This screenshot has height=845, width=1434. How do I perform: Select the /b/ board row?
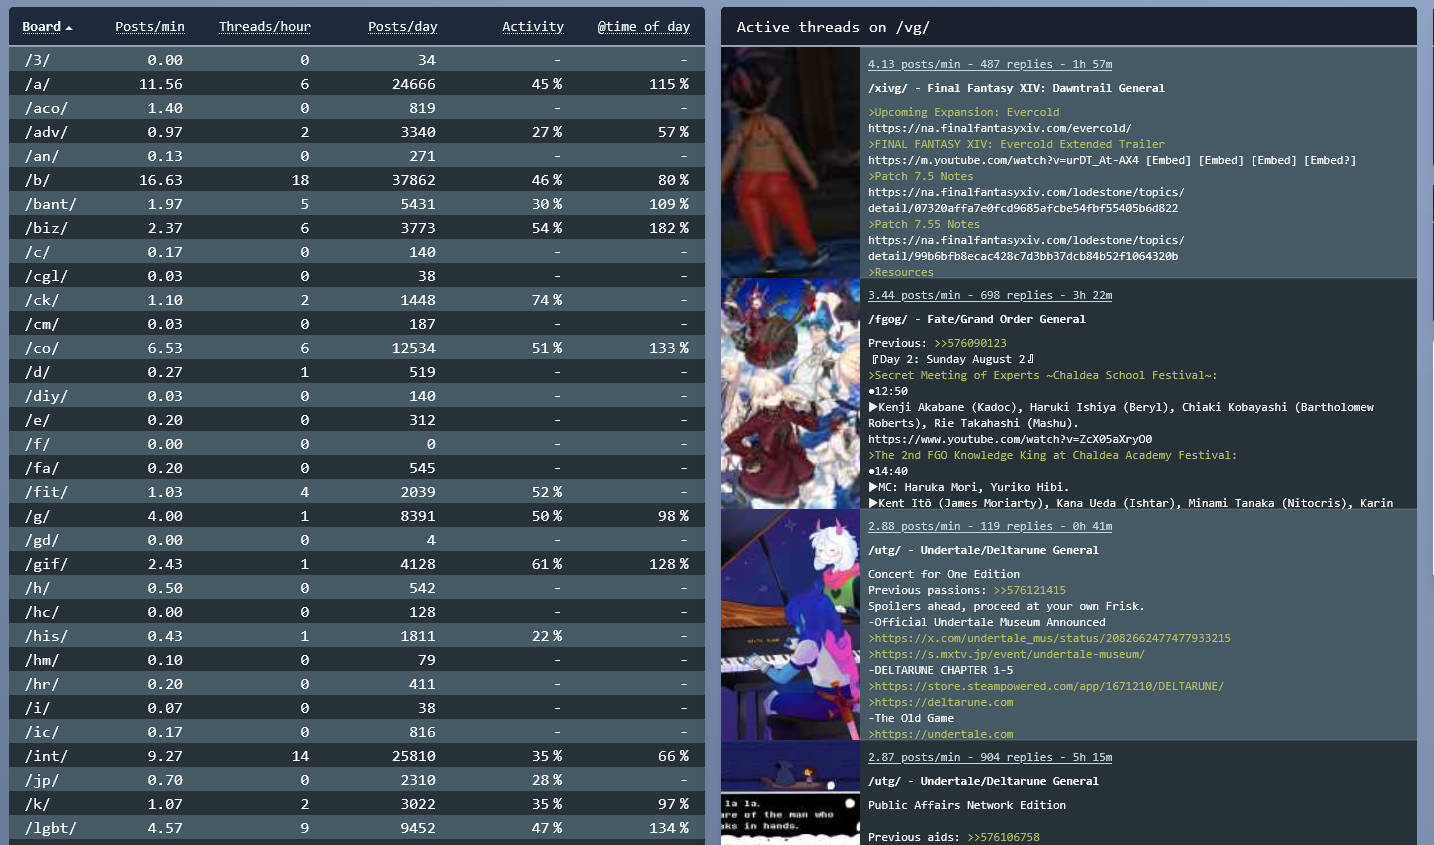pyautogui.click(x=357, y=180)
